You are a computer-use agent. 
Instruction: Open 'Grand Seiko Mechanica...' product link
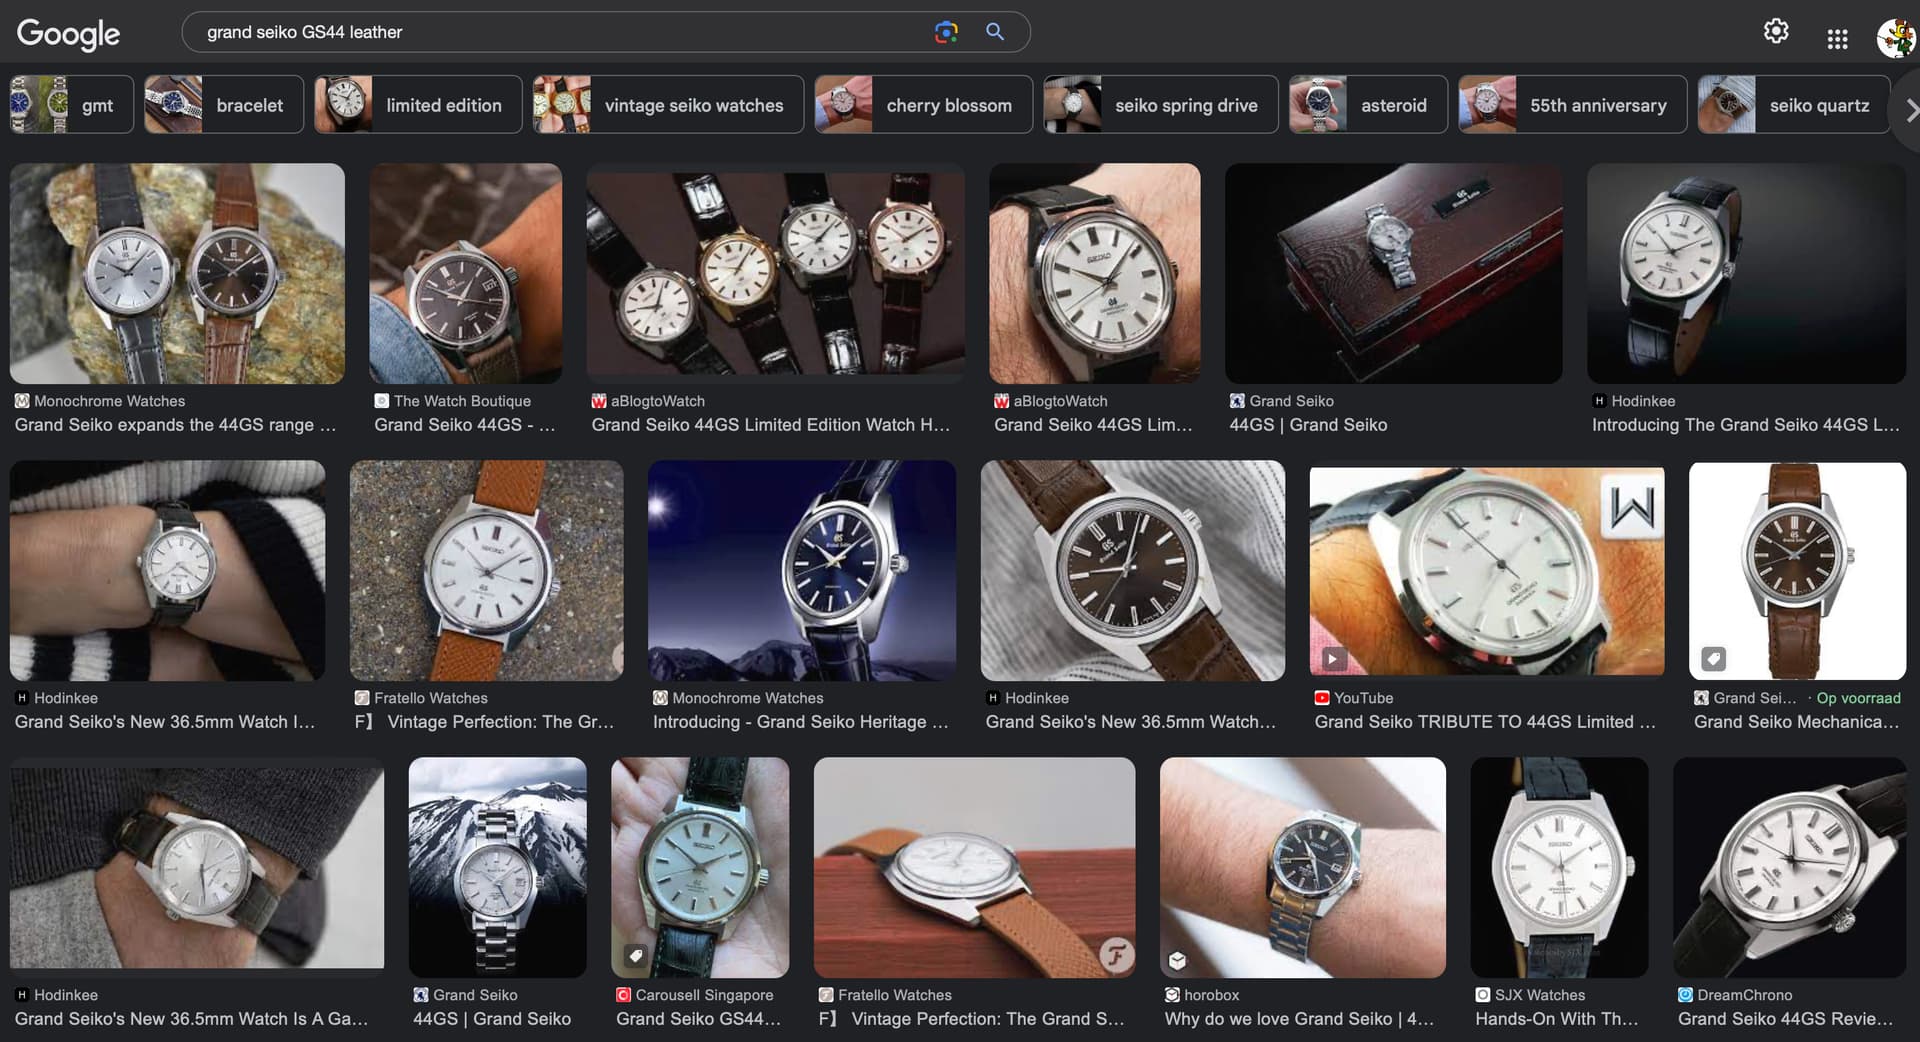click(1796, 722)
